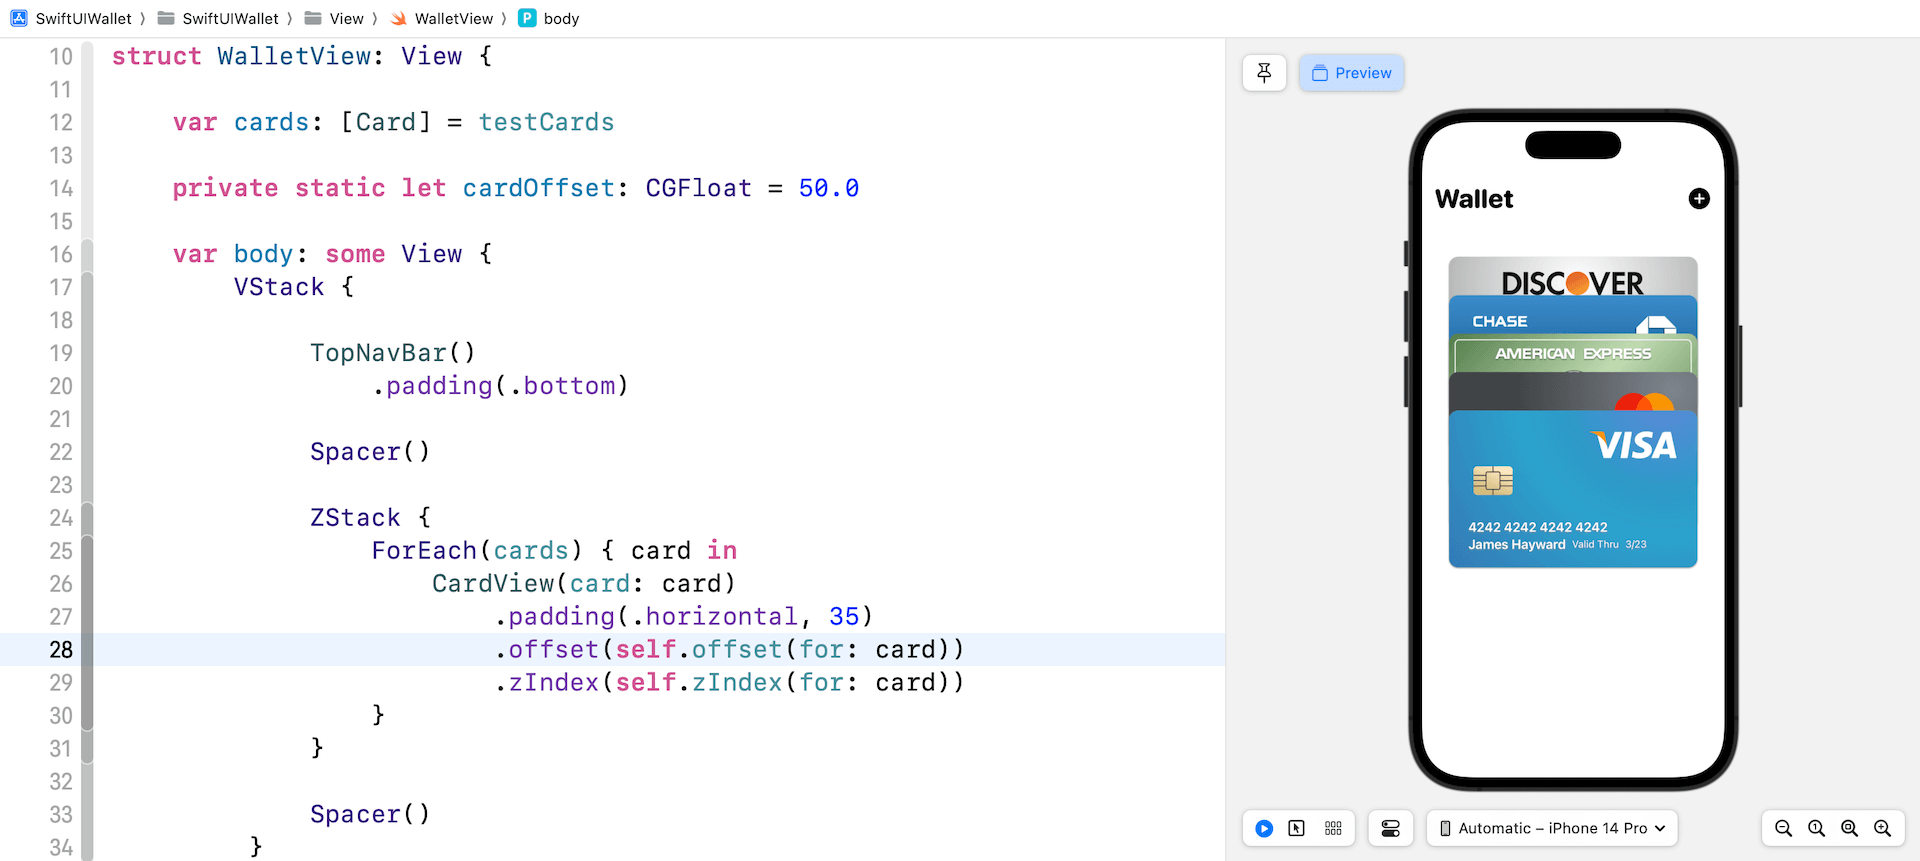Click CardView on line 26
This screenshot has height=861, width=1920.
493,584
